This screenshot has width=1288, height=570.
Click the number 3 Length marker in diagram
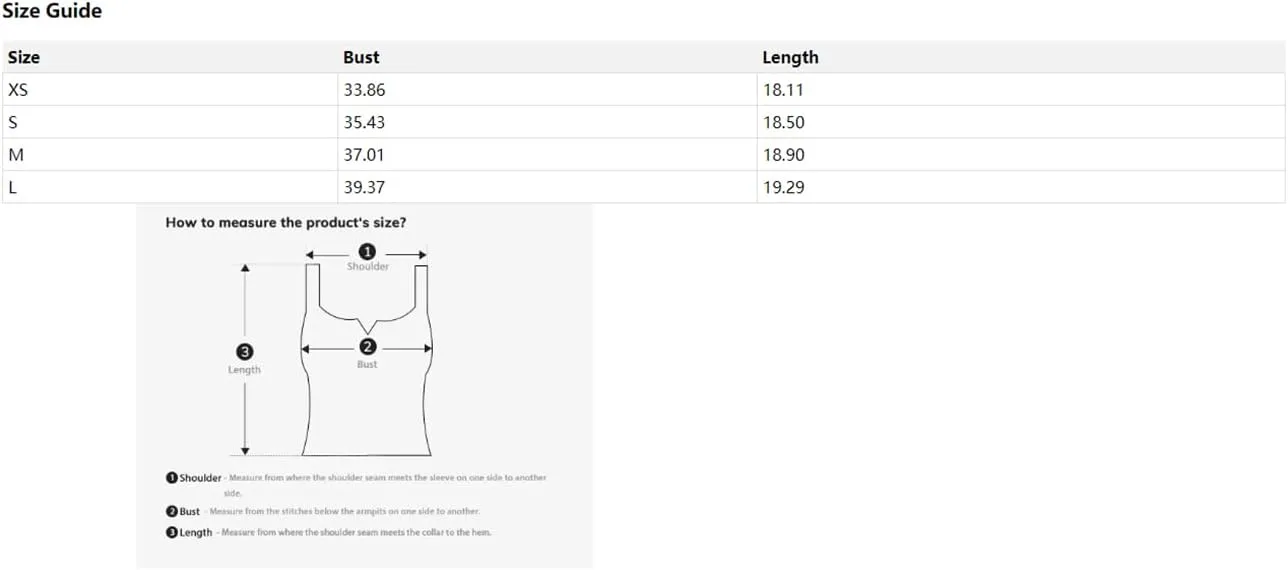tap(244, 352)
